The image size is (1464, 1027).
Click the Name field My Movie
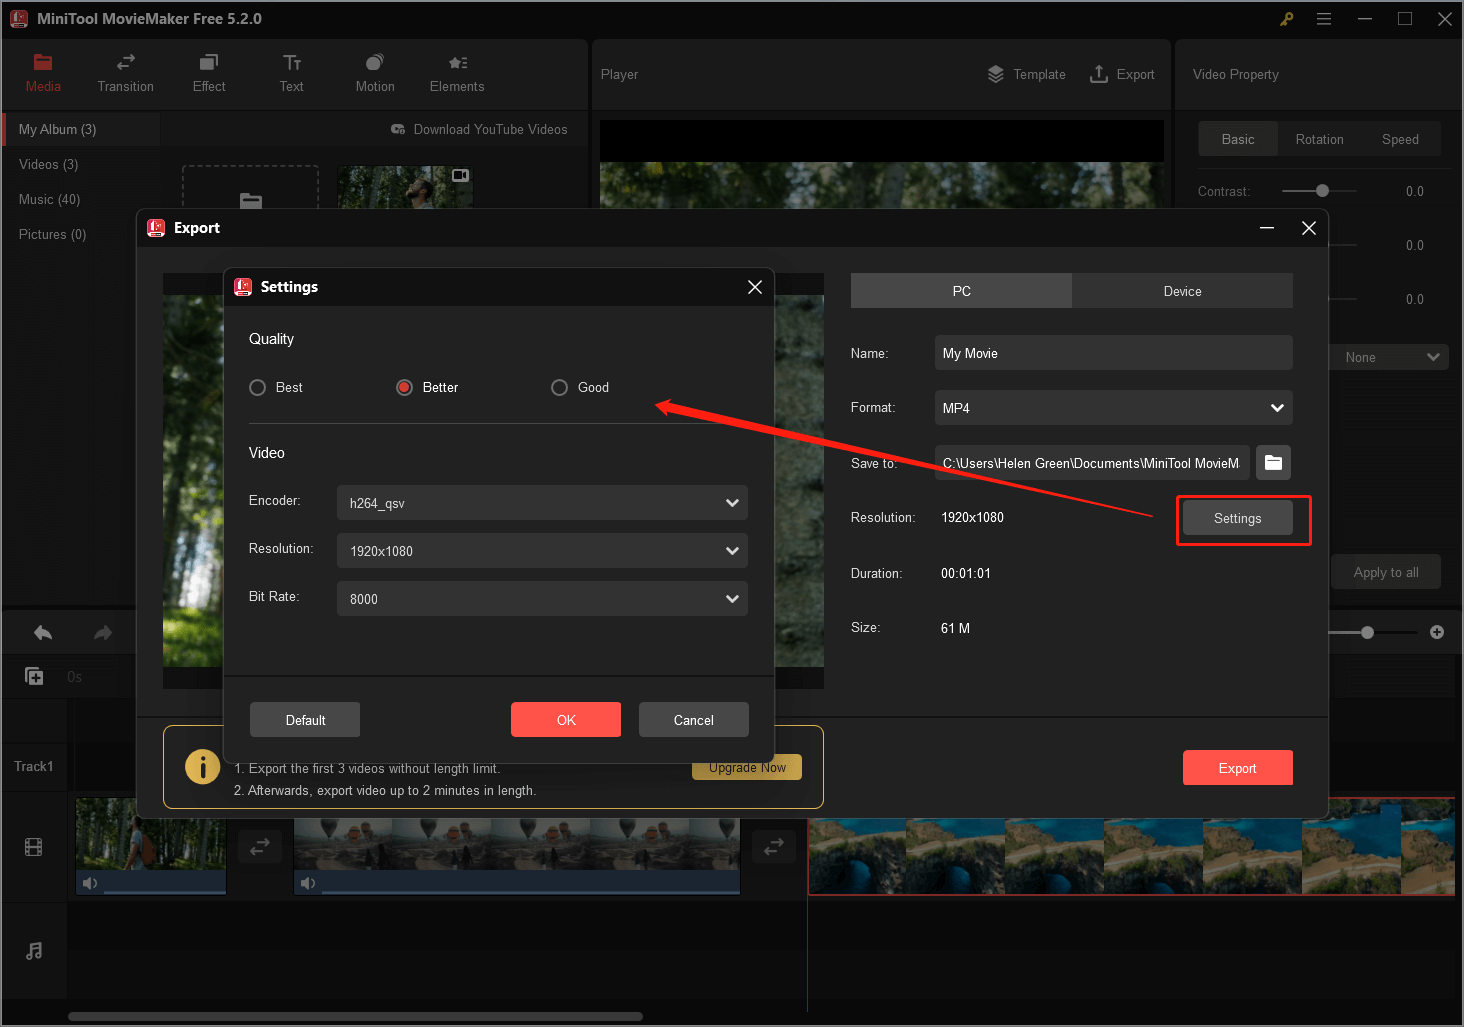pyautogui.click(x=1114, y=353)
